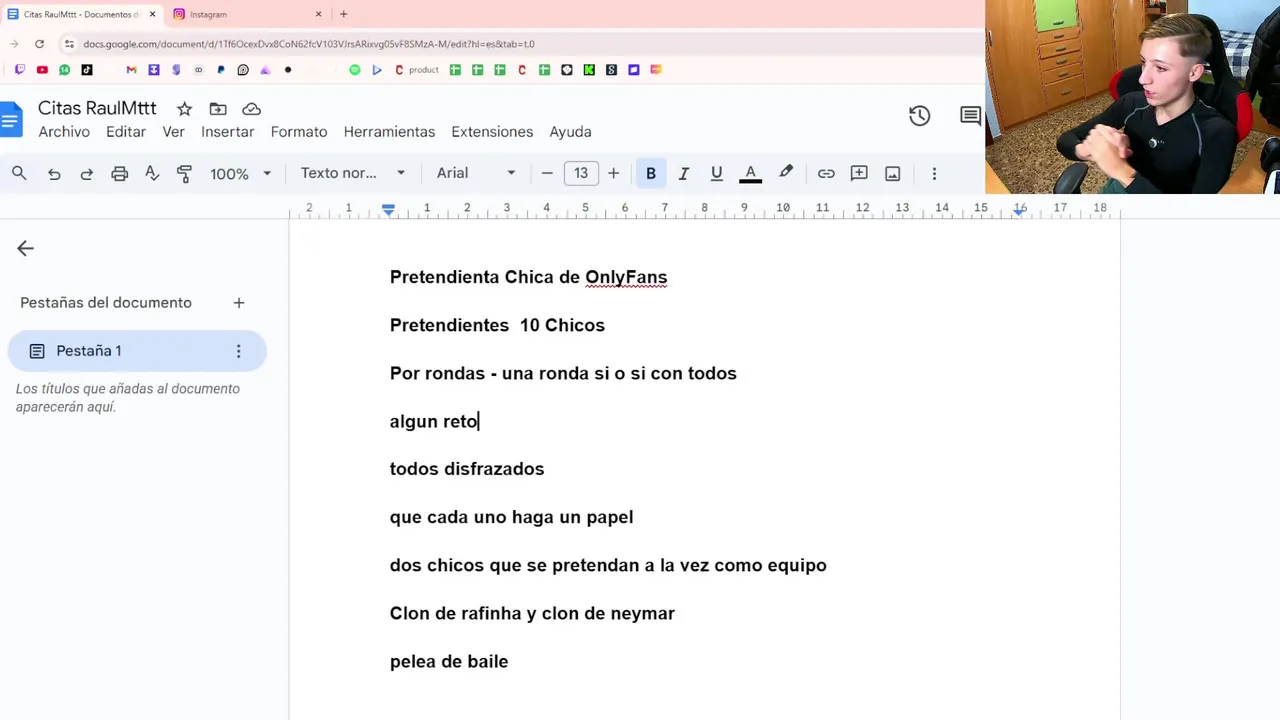Go forward in browser history
Screen dimensions: 1280x720
pyautogui.click(x=14, y=44)
